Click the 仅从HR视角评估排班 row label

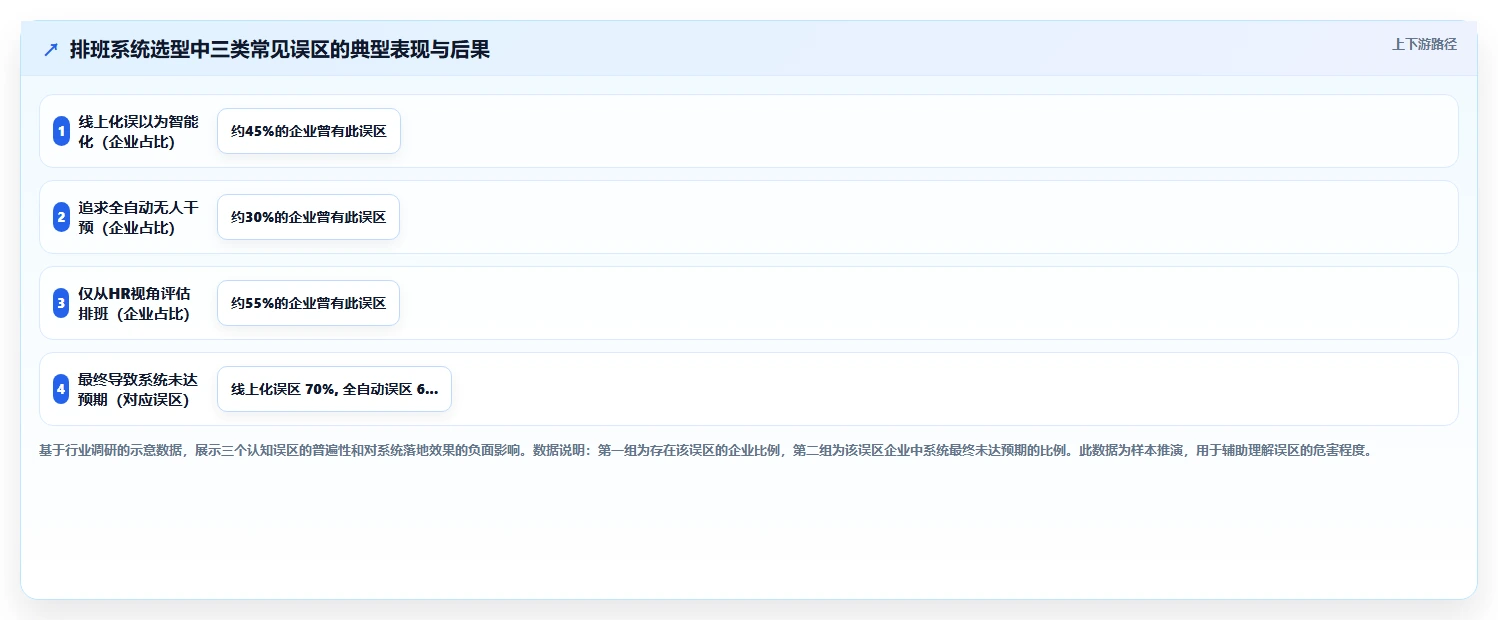tap(134, 303)
